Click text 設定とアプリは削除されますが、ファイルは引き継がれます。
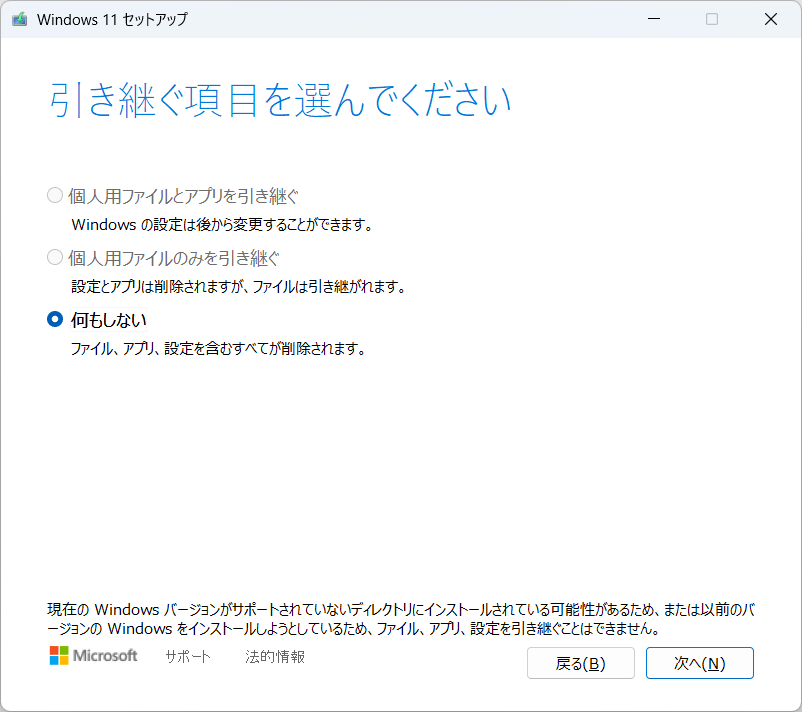Image resolution: width=802 pixels, height=712 pixels. pos(239,286)
